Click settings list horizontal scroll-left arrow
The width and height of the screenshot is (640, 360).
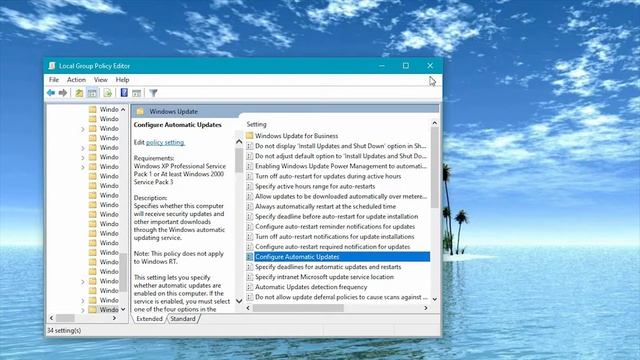[248, 308]
